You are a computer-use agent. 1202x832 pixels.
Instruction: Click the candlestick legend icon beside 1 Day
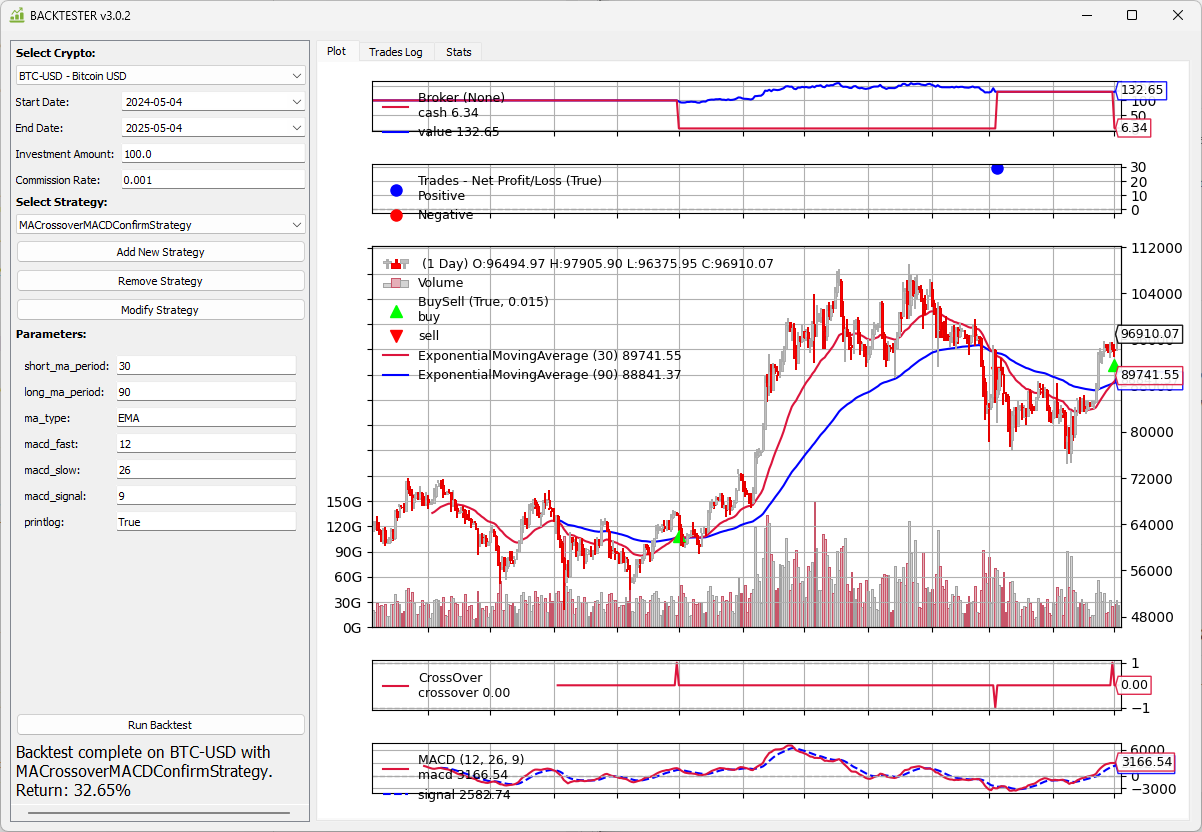[396, 264]
